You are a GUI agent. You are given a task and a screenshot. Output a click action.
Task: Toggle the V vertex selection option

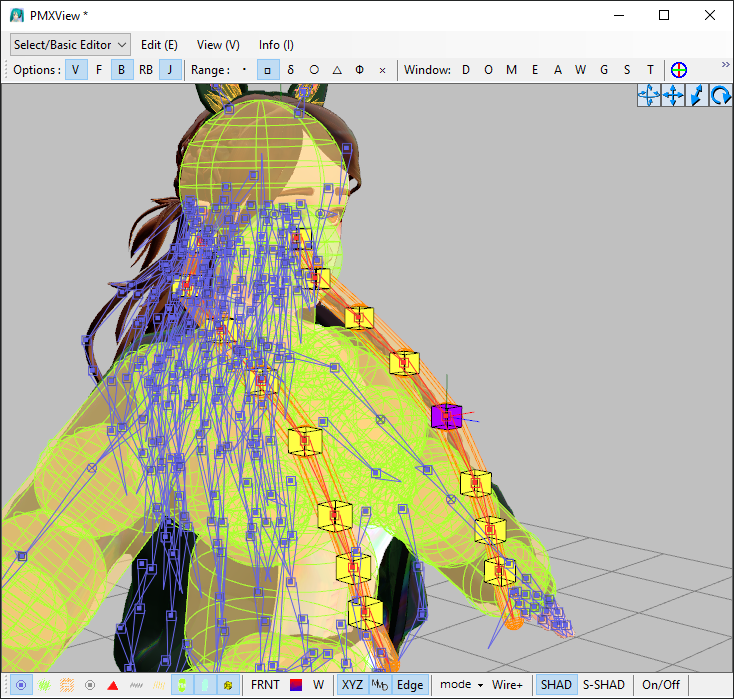click(x=76, y=70)
